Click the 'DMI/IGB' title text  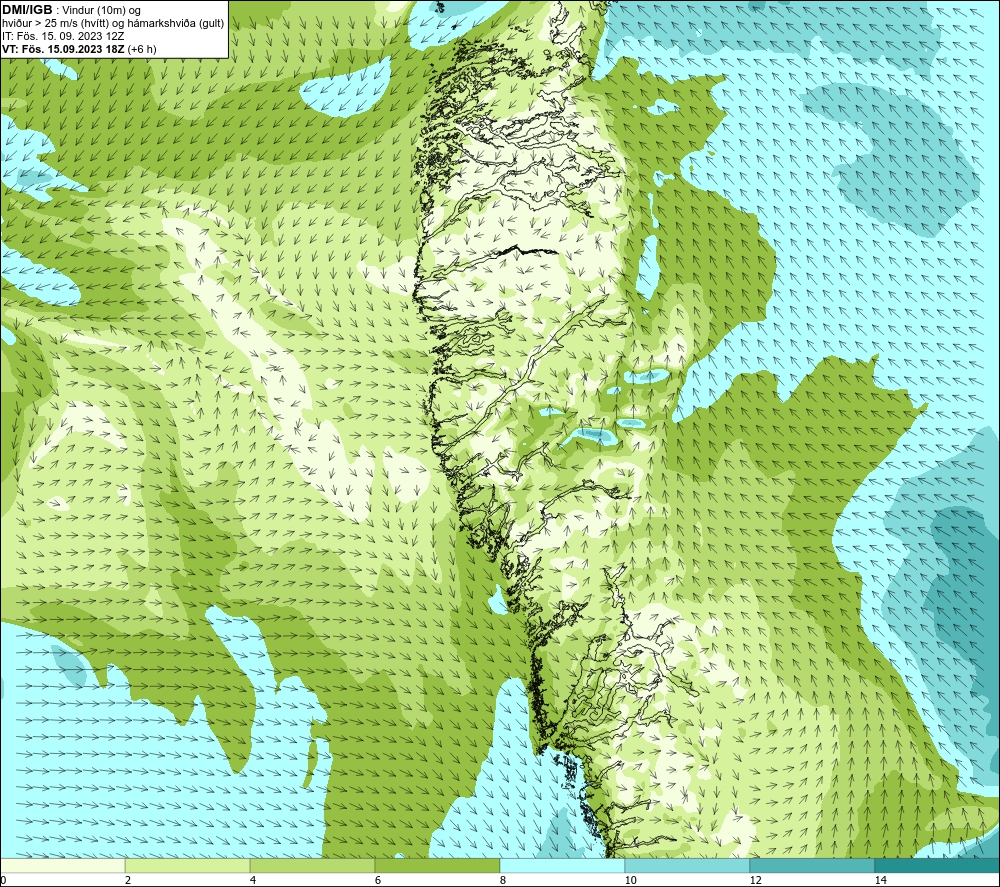point(27,10)
